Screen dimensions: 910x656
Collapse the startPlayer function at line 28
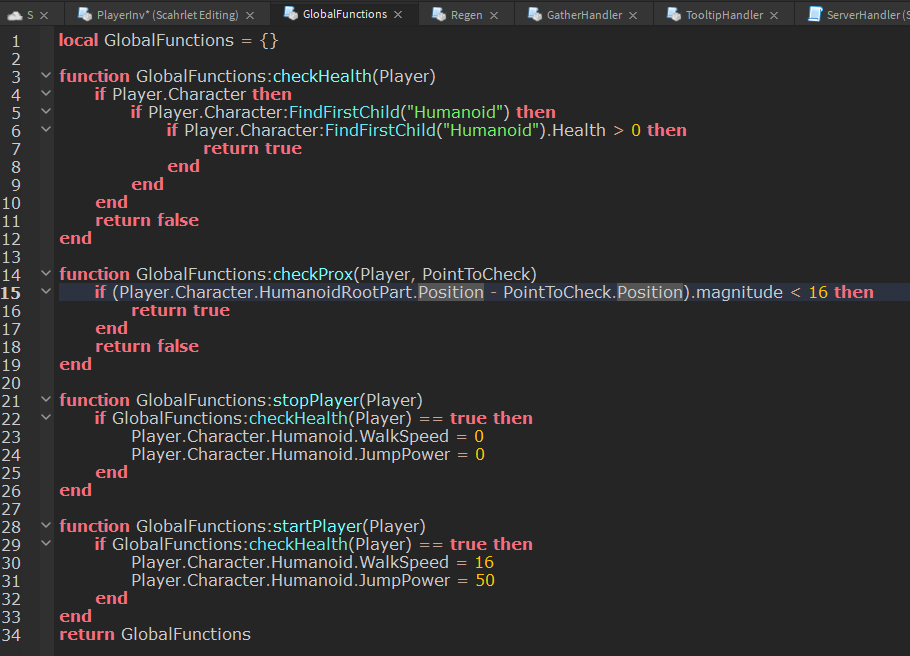coord(46,525)
